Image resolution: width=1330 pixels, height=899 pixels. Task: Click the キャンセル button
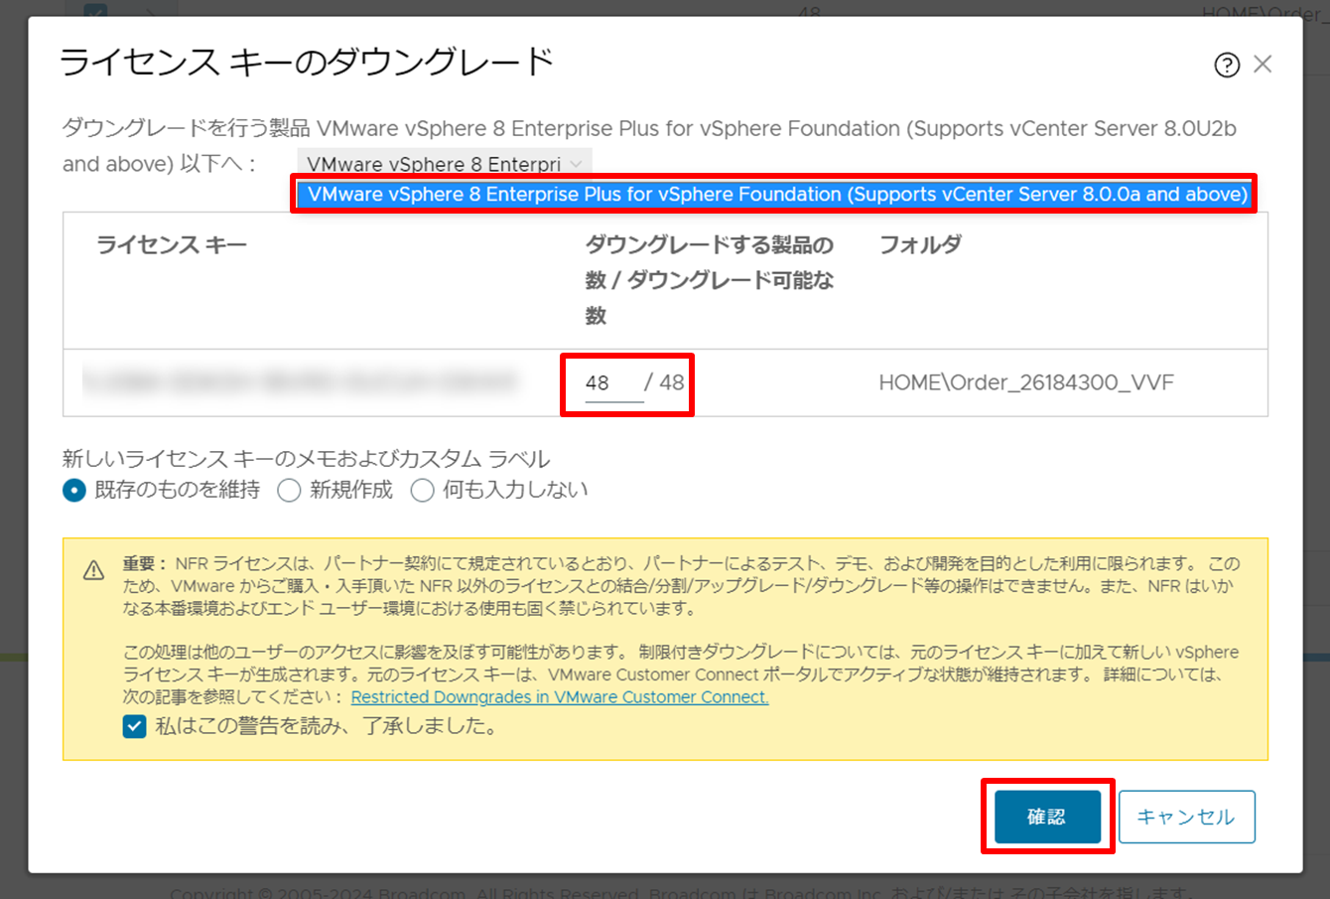point(1186,817)
